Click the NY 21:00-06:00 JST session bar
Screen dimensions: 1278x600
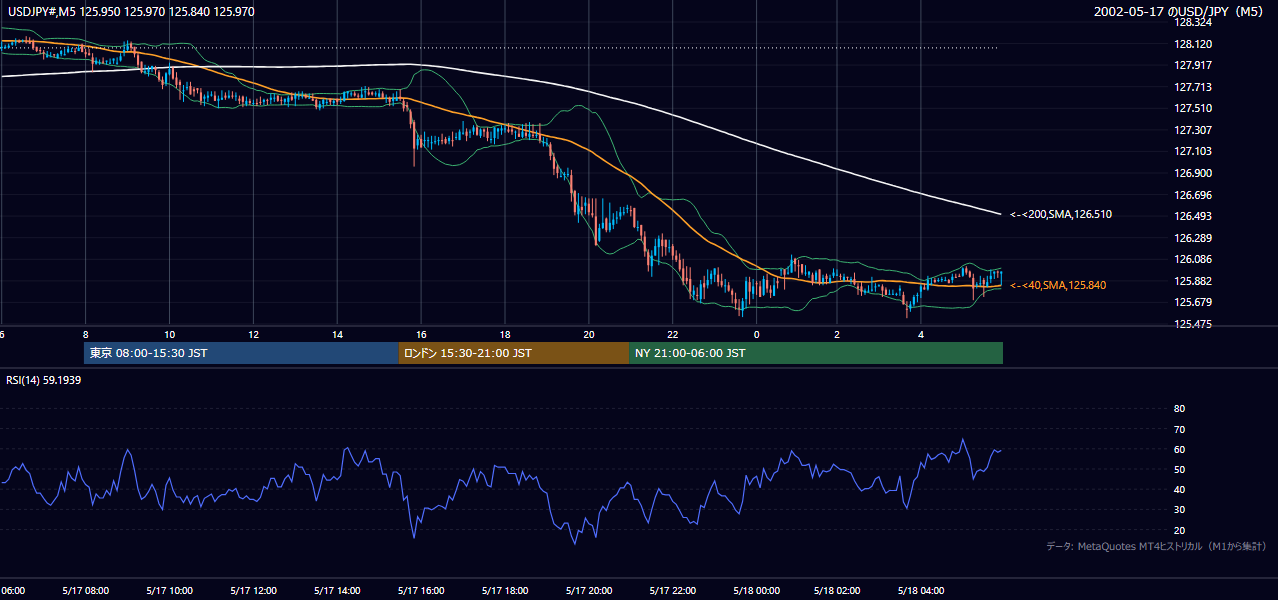tap(816, 353)
